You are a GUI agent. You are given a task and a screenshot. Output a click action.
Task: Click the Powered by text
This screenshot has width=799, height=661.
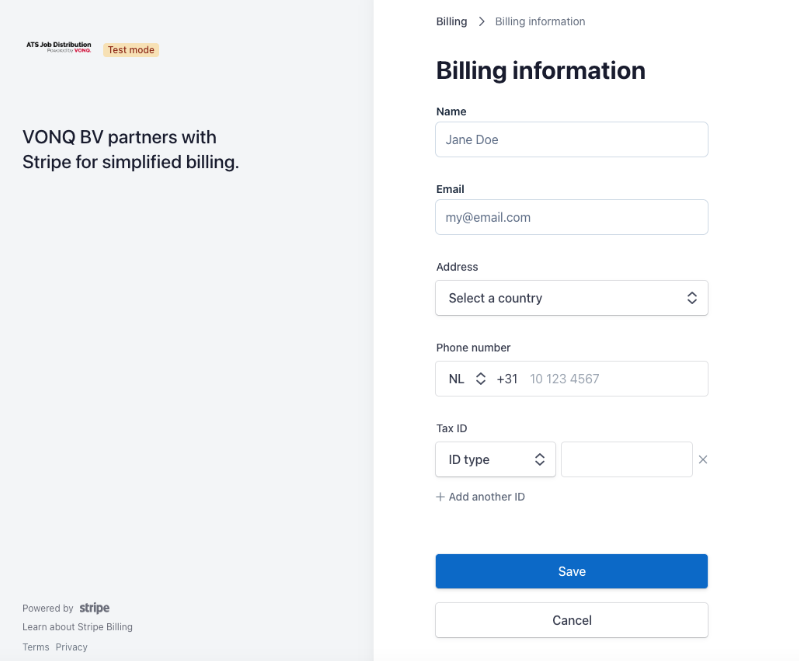(x=48, y=608)
